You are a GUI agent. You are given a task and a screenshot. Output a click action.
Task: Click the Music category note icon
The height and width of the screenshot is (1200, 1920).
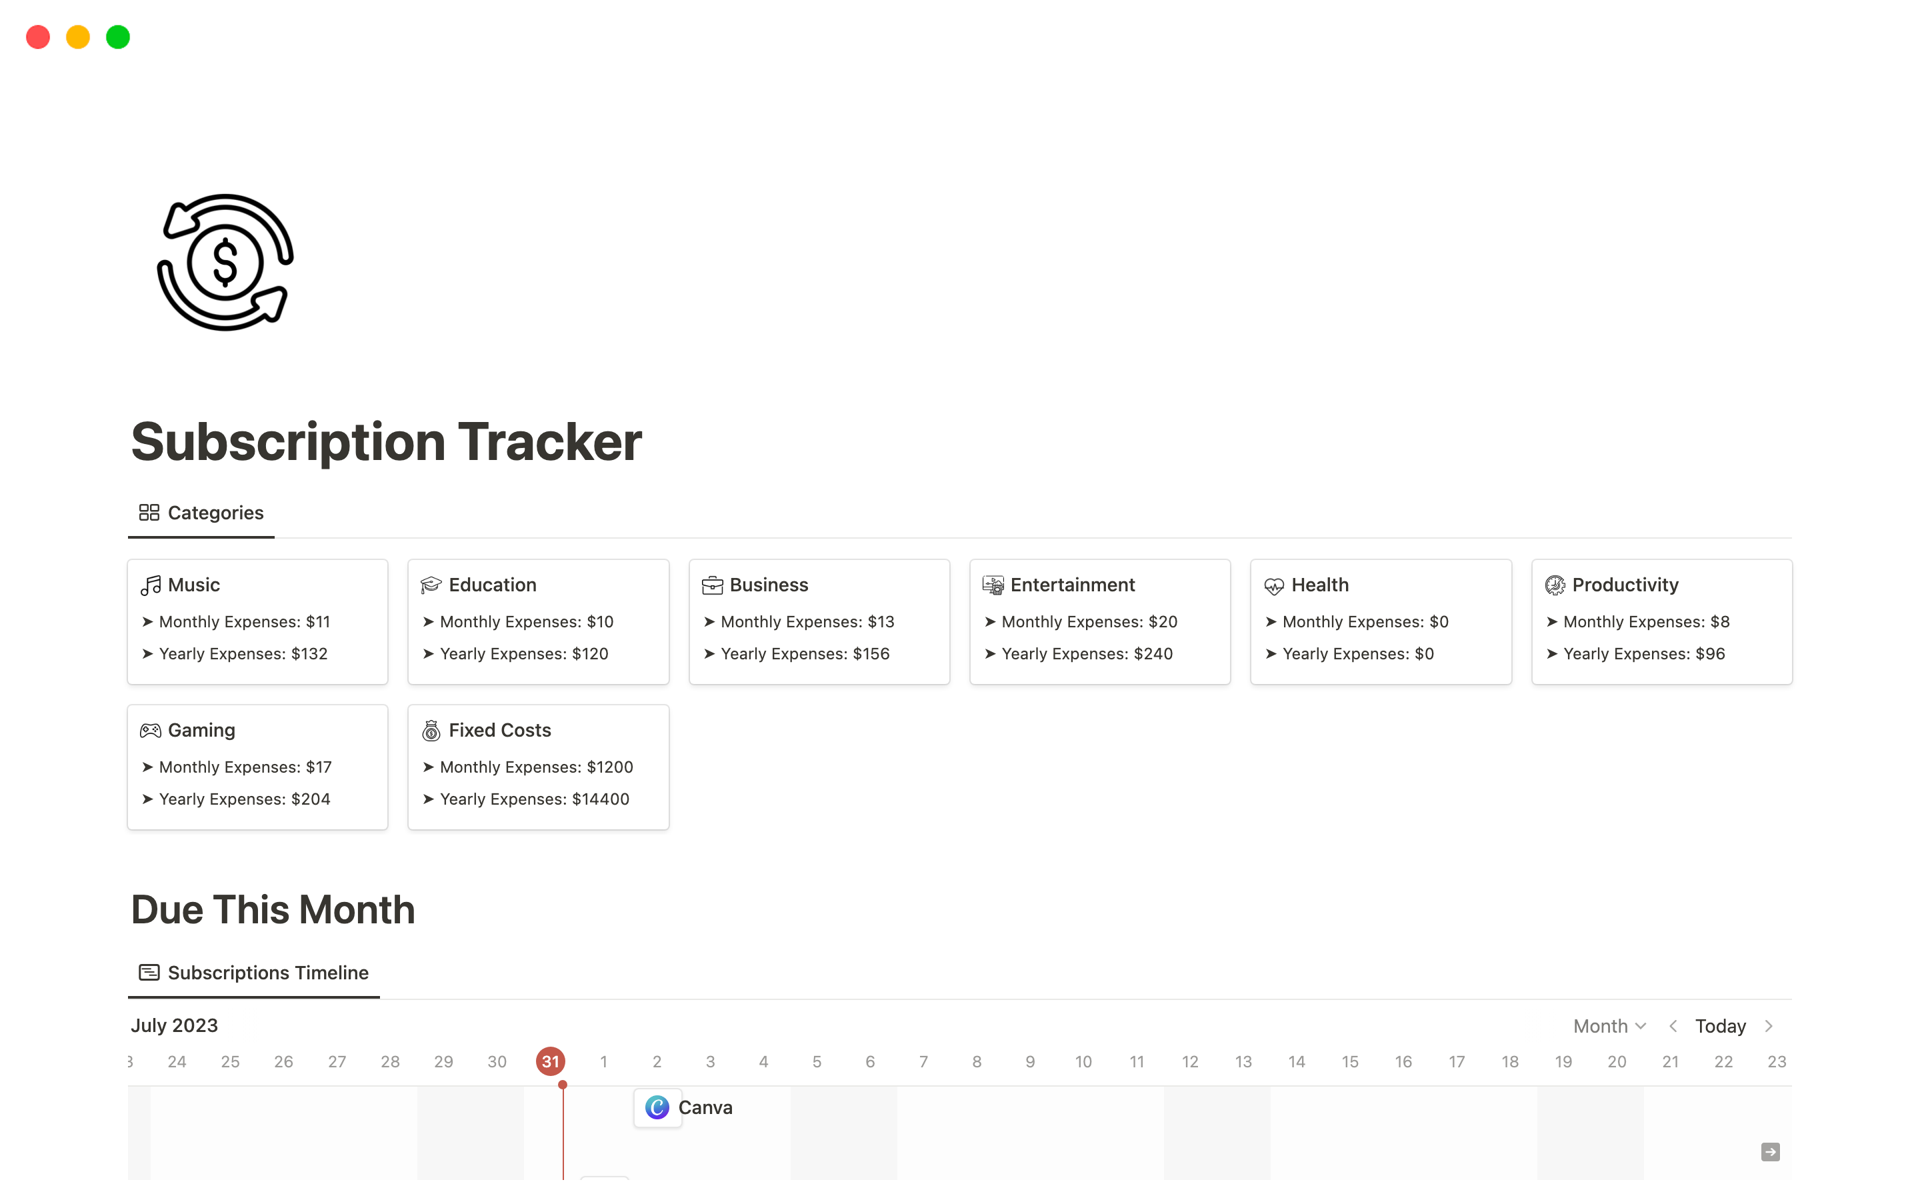point(151,585)
